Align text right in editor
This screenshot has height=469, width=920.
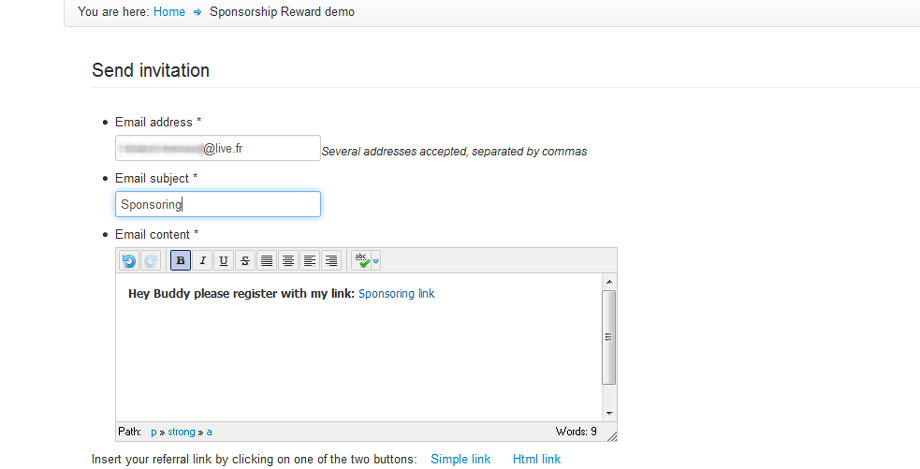332,261
